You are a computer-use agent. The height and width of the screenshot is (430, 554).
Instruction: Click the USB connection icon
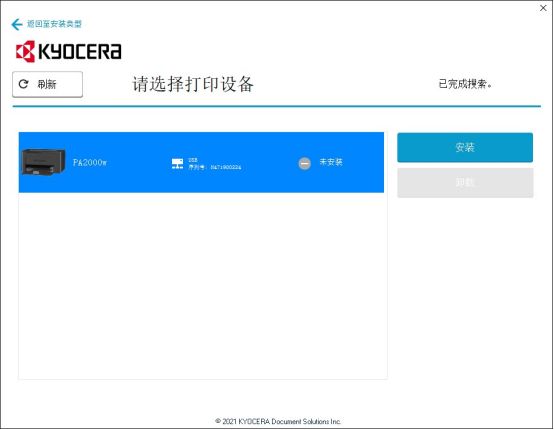point(177,164)
